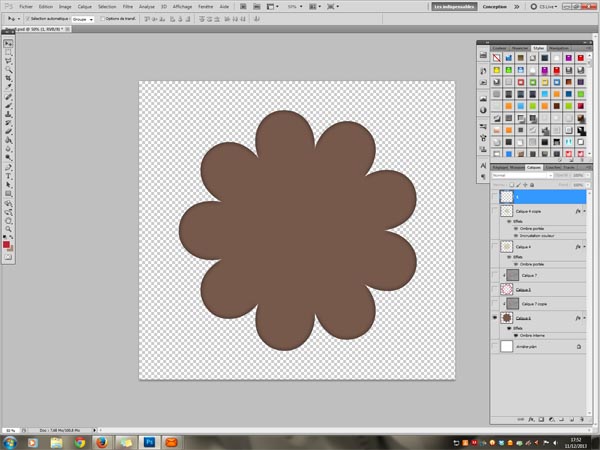Collapse effects arrow on Calque 4
600x450 pixels.
pyautogui.click(x=584, y=247)
